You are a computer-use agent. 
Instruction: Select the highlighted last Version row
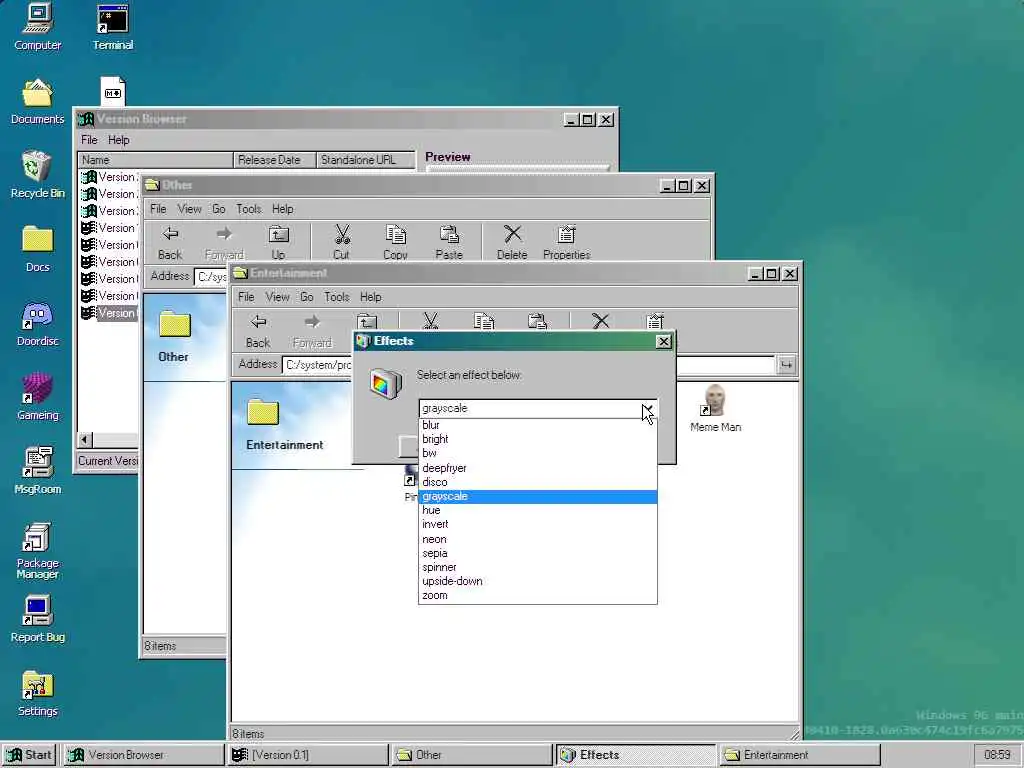pos(108,313)
